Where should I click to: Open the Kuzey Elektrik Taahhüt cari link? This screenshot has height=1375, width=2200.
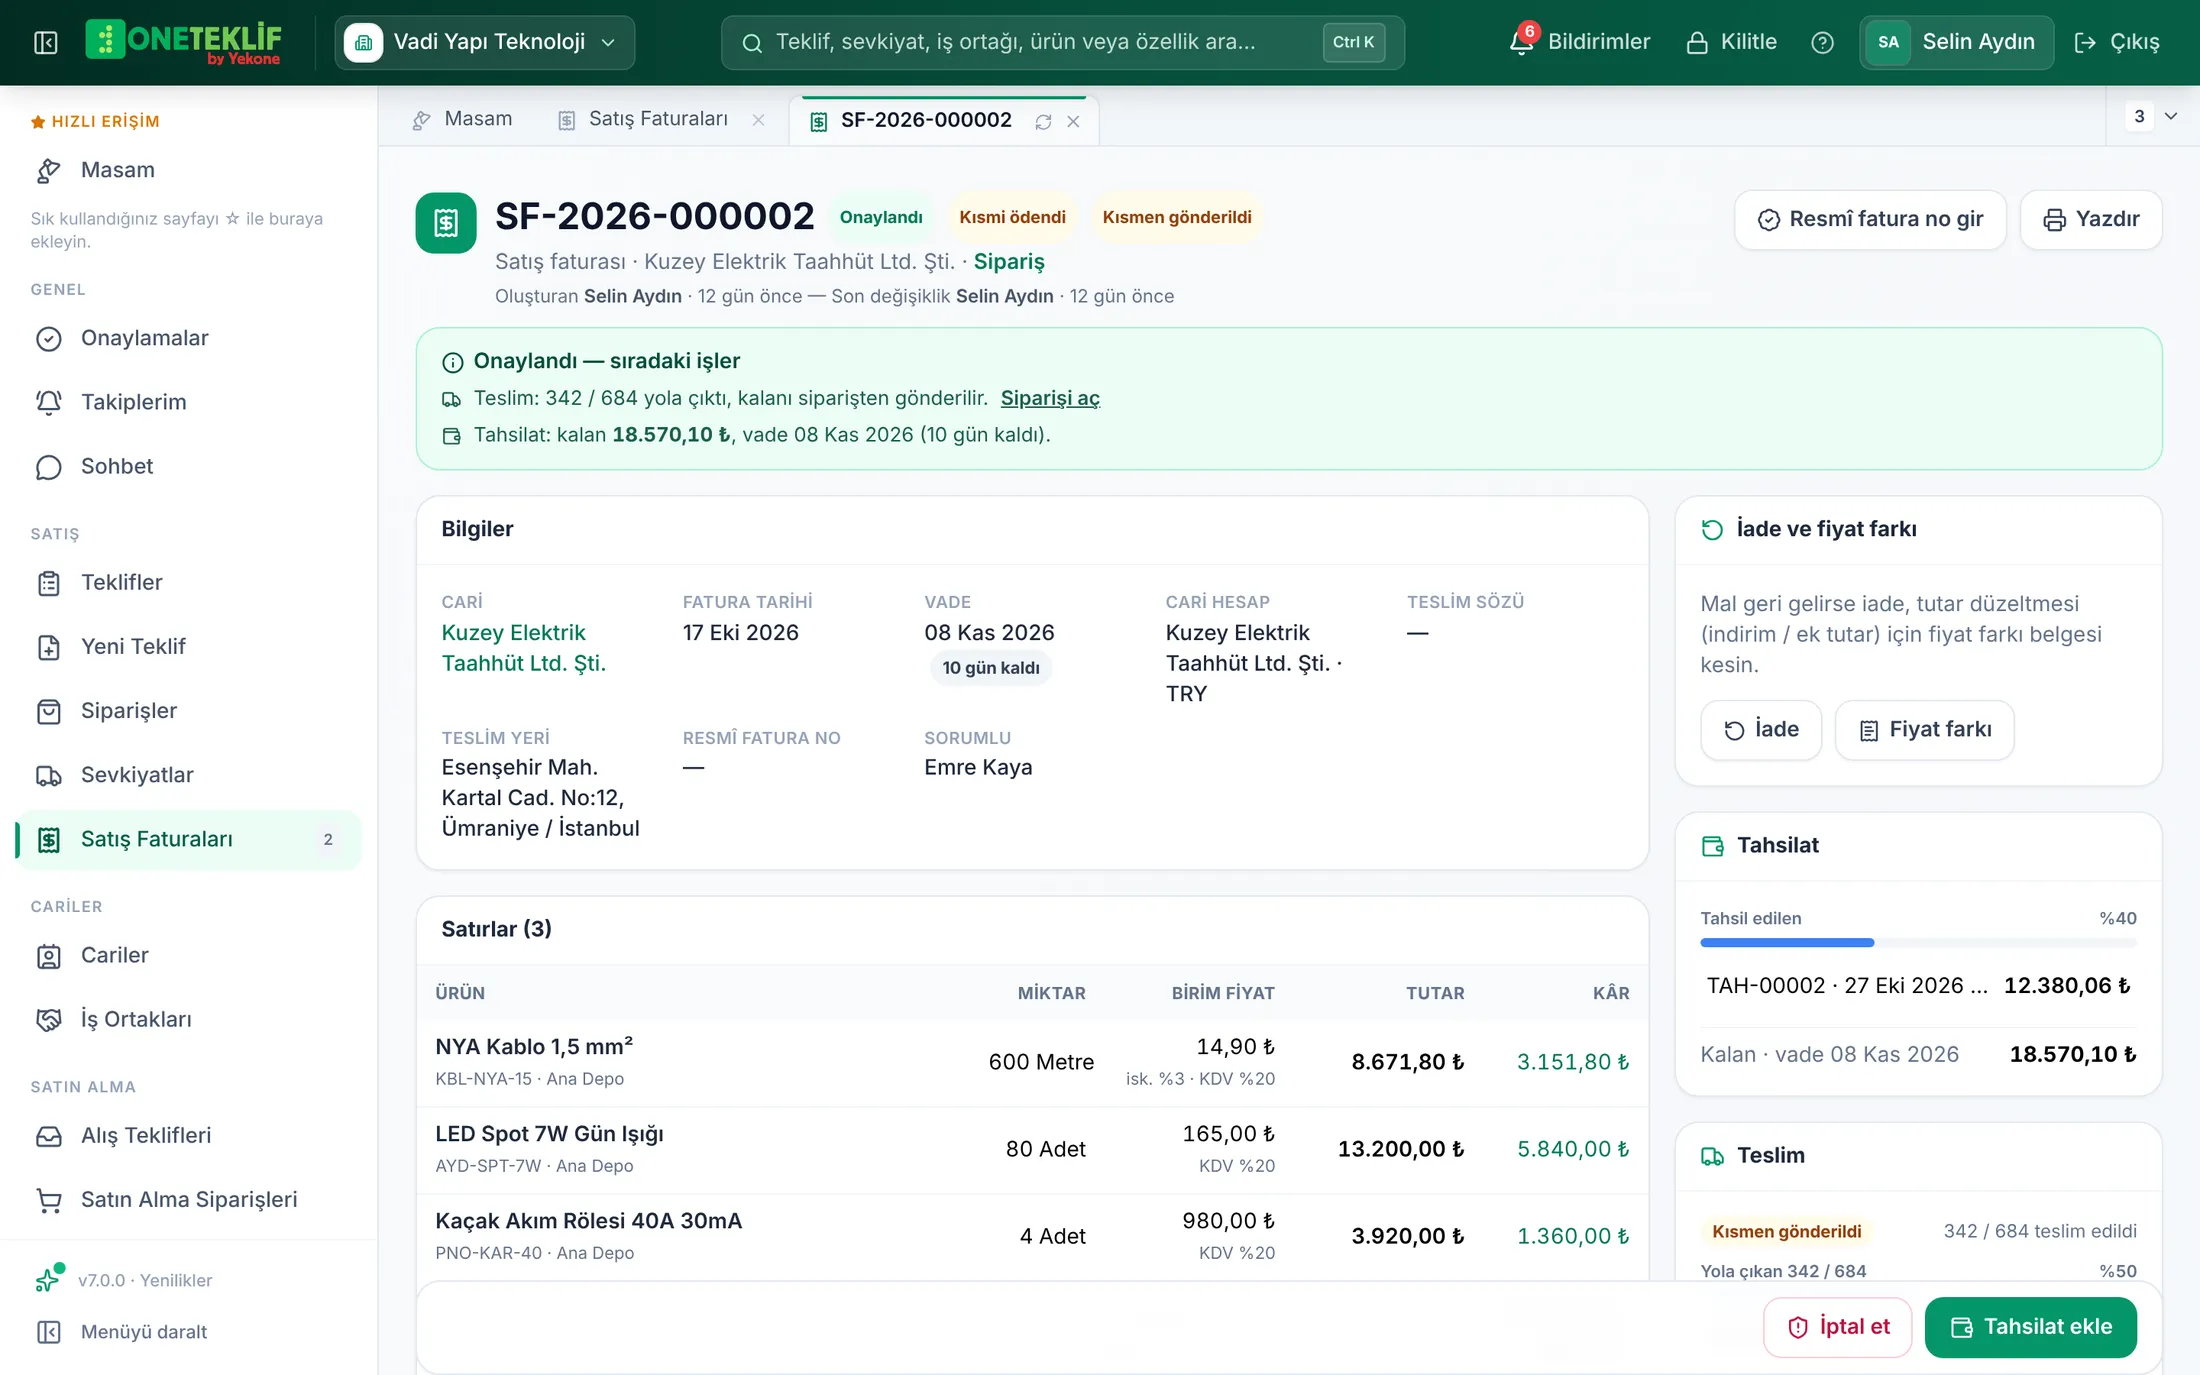524,648
